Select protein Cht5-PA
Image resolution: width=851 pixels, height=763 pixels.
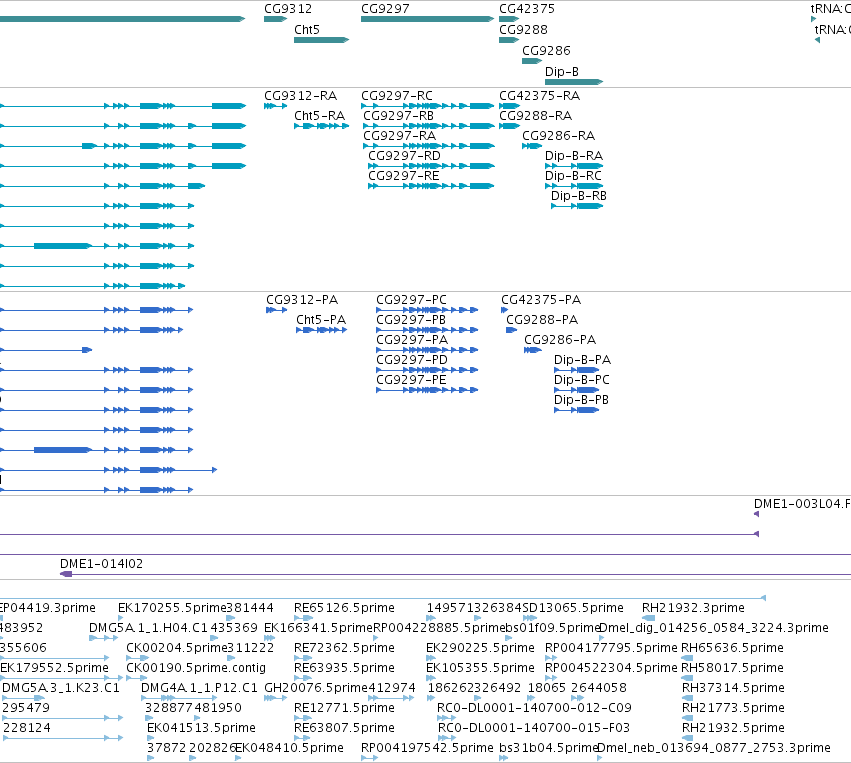[321, 330]
